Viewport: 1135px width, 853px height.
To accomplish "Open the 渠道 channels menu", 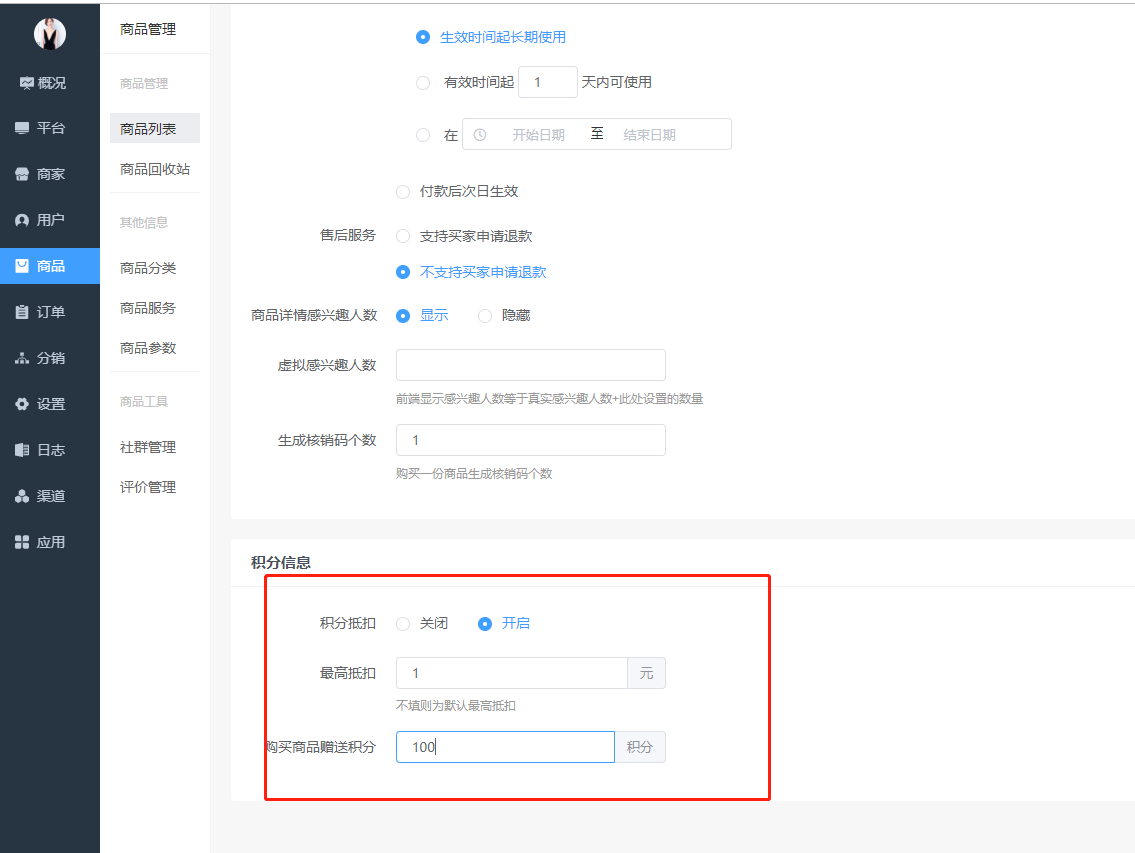I will [x=50, y=496].
